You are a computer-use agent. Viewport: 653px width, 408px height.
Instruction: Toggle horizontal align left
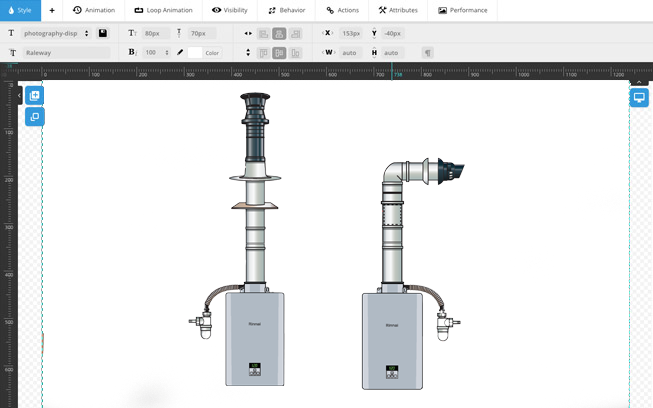263,33
